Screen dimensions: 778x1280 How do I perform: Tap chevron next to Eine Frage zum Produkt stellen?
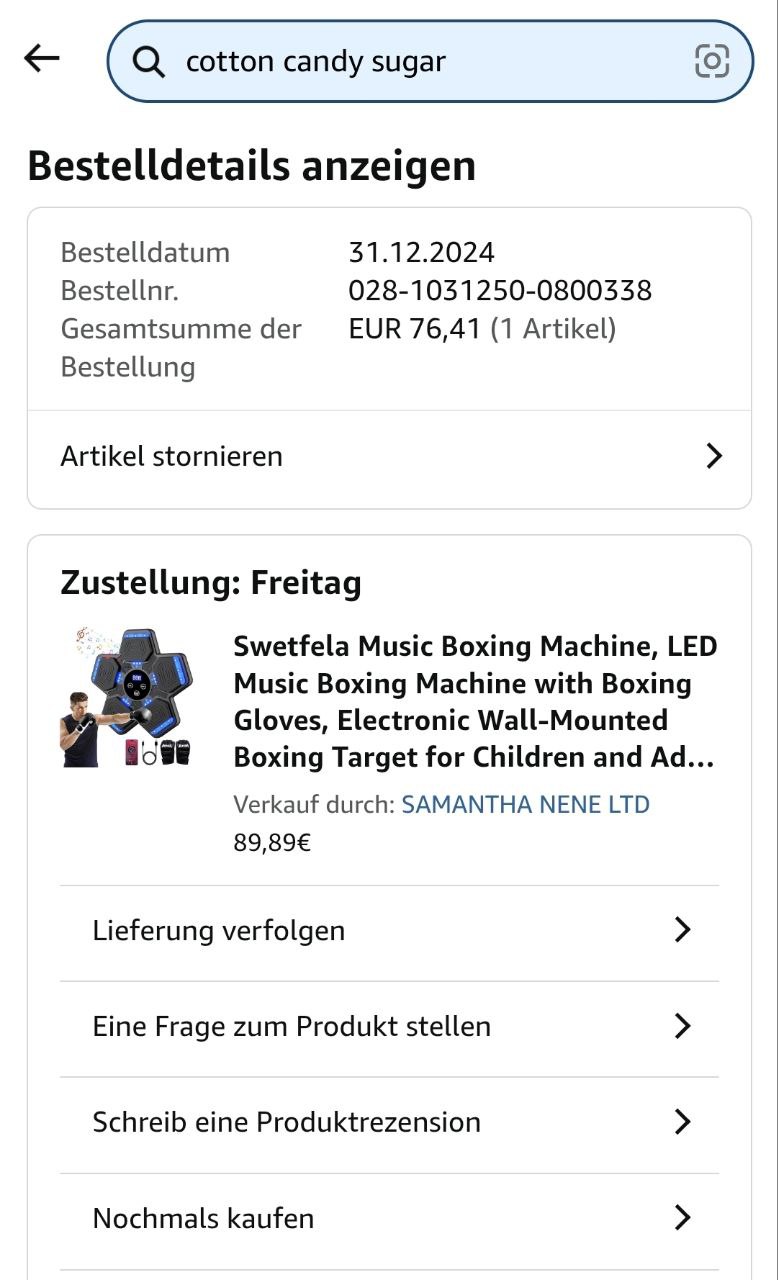click(682, 1026)
